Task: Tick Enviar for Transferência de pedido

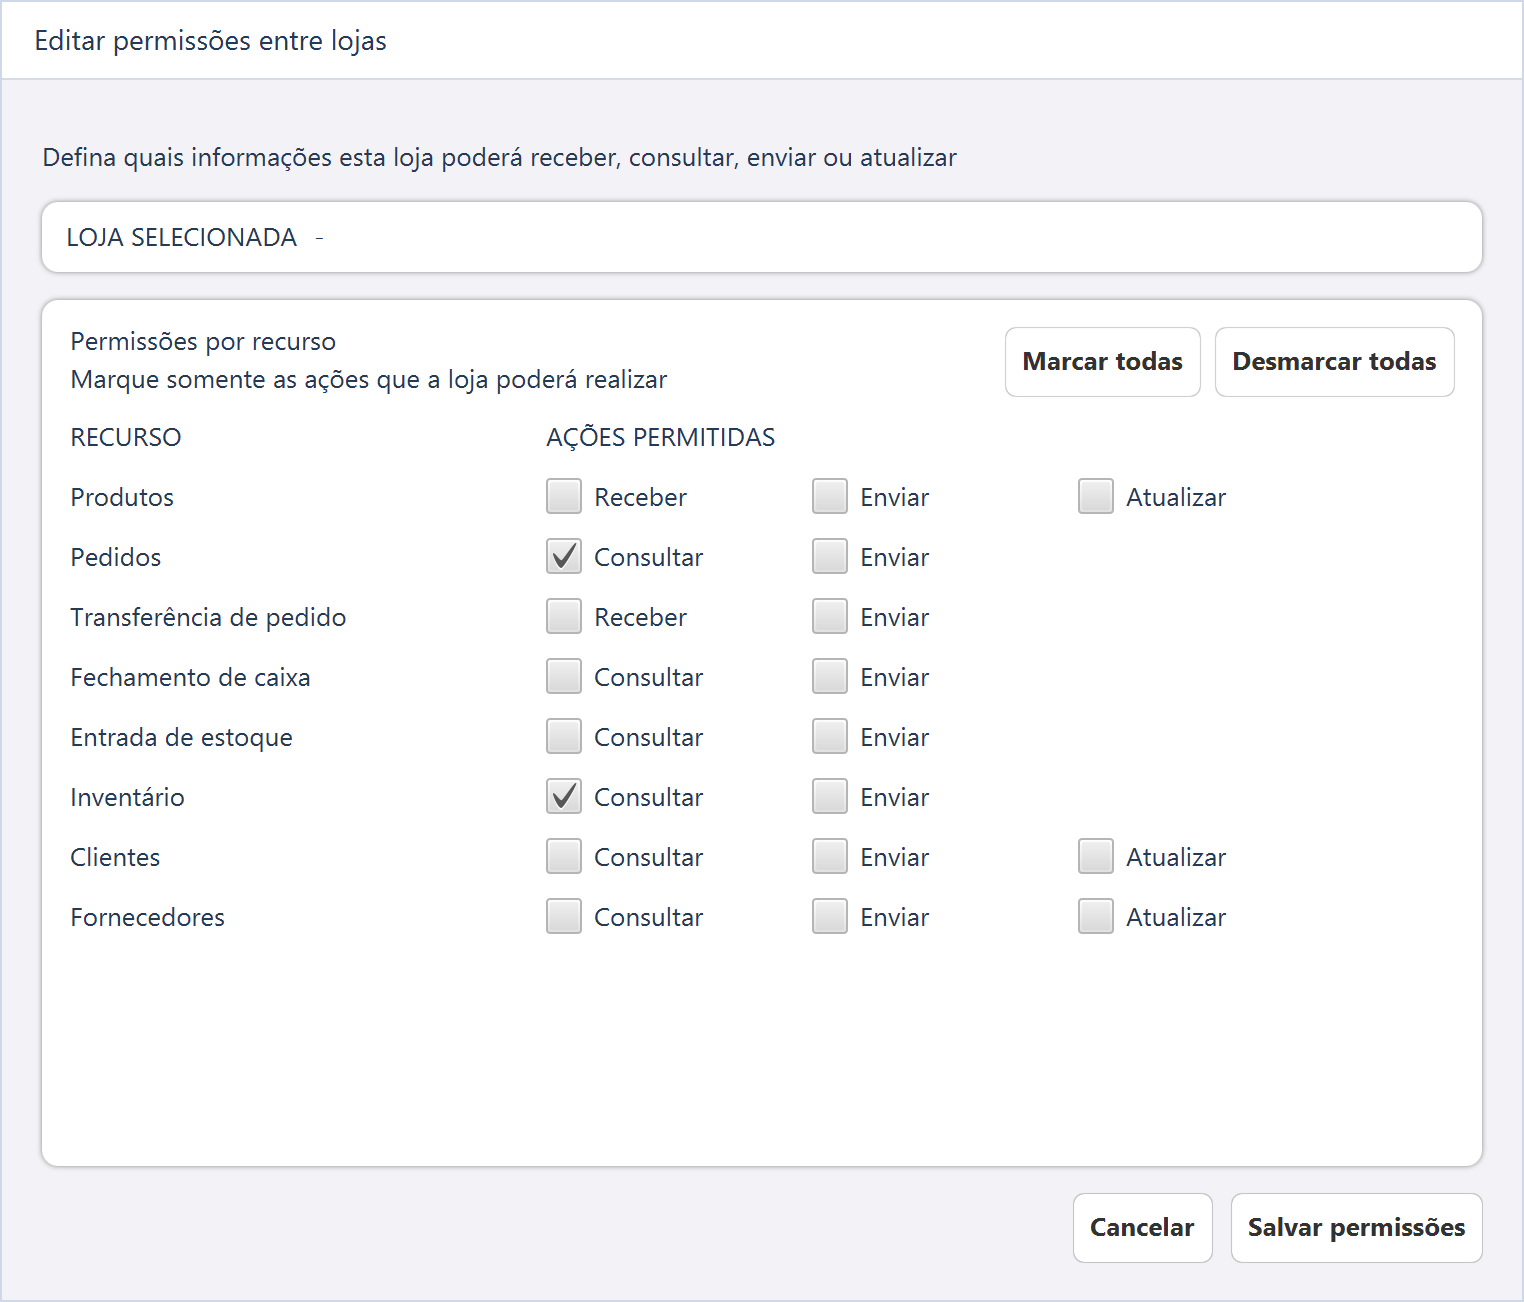Action: point(830,616)
